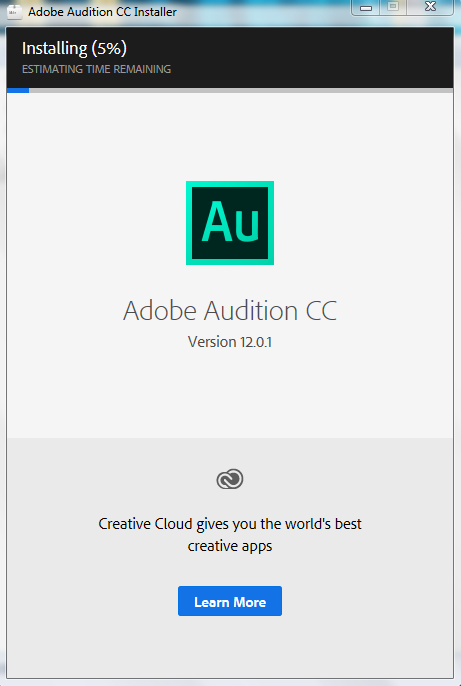The width and height of the screenshot is (461, 686).
Task: Click the Creative Cloud world's best text line
Action: (x=230, y=524)
